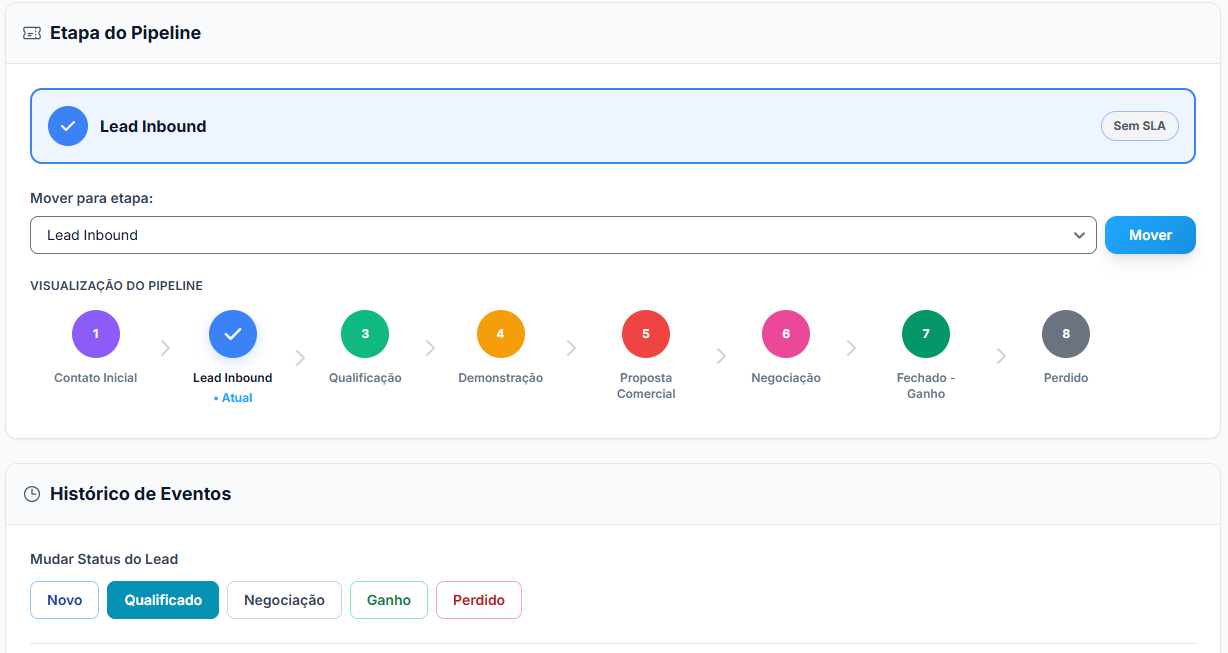1228x653 pixels.
Task: Click chevron arrow after Demonstração stage
Action: click(x=571, y=348)
